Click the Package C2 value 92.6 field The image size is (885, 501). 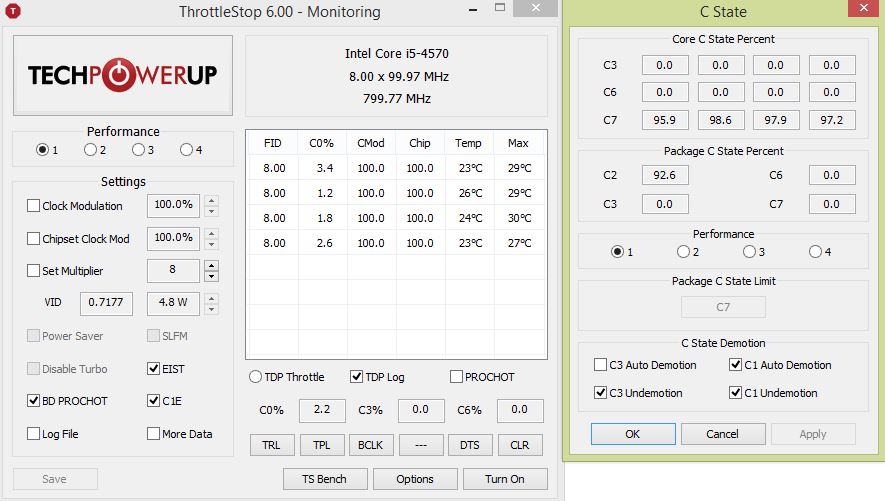(x=665, y=175)
